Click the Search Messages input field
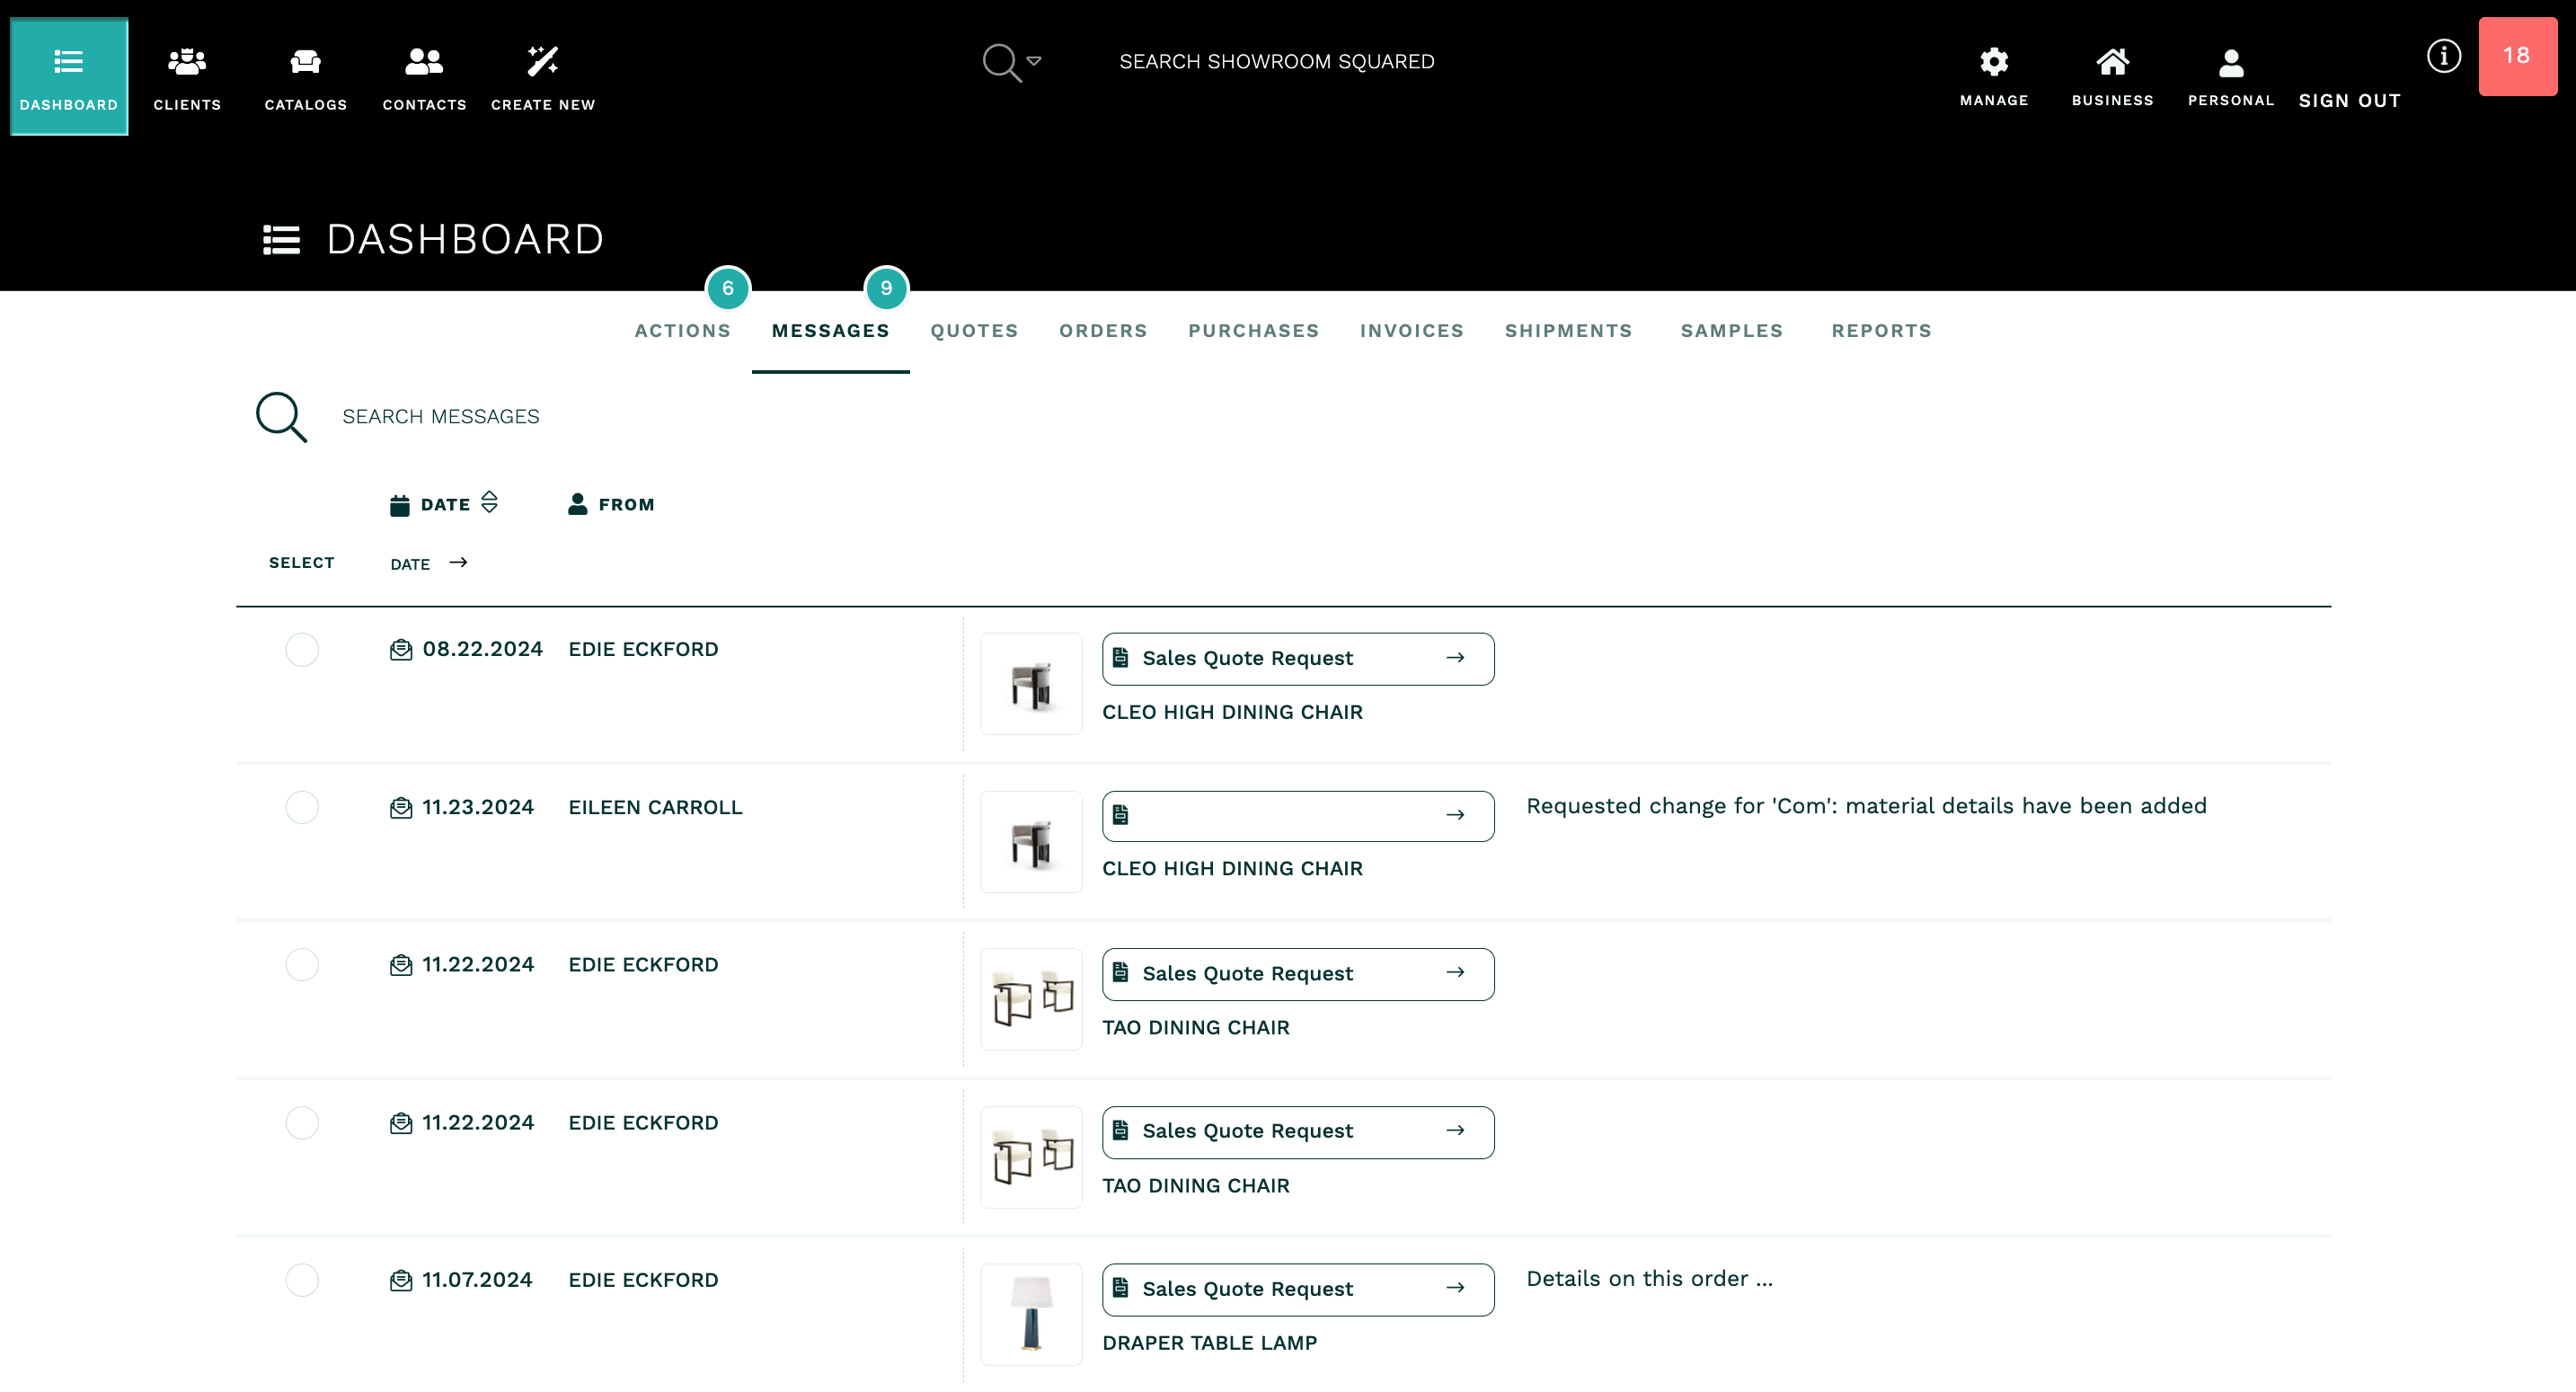The image size is (2576, 1392). 441,417
